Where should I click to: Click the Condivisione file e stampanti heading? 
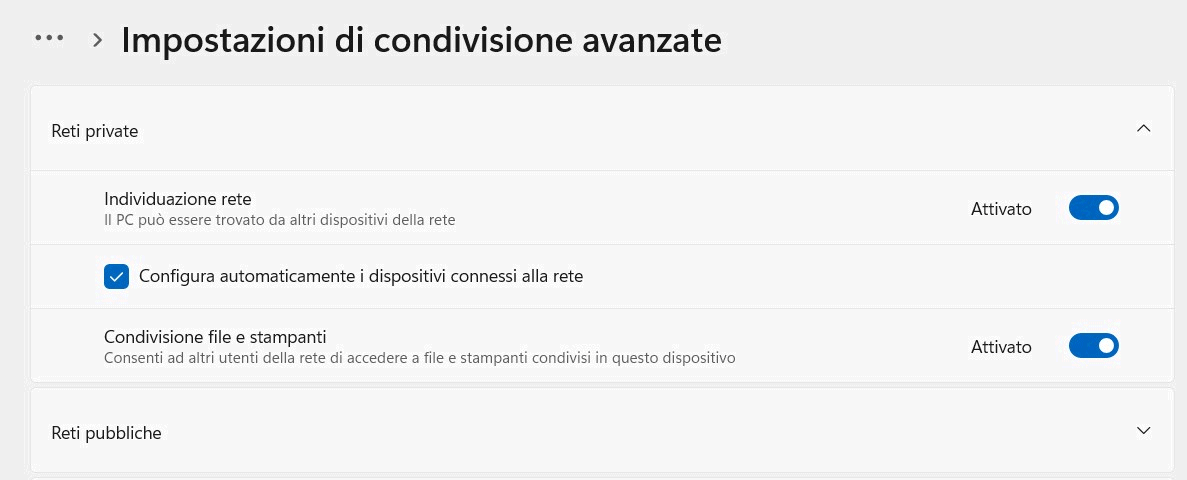[215, 337]
